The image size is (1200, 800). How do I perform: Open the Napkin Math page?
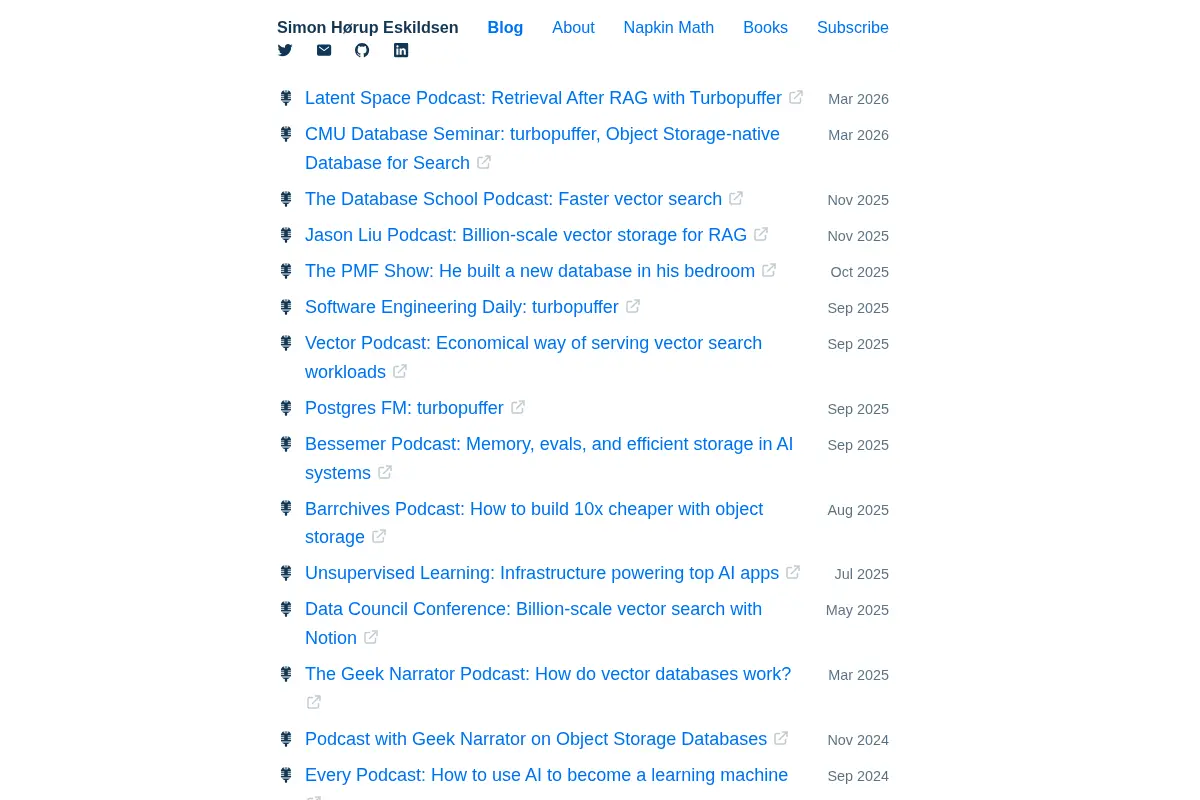coord(669,27)
